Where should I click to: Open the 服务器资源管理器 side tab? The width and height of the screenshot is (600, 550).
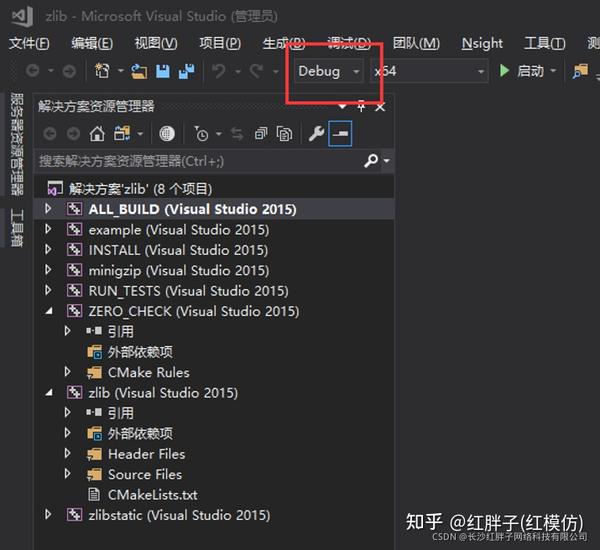tap(17, 144)
